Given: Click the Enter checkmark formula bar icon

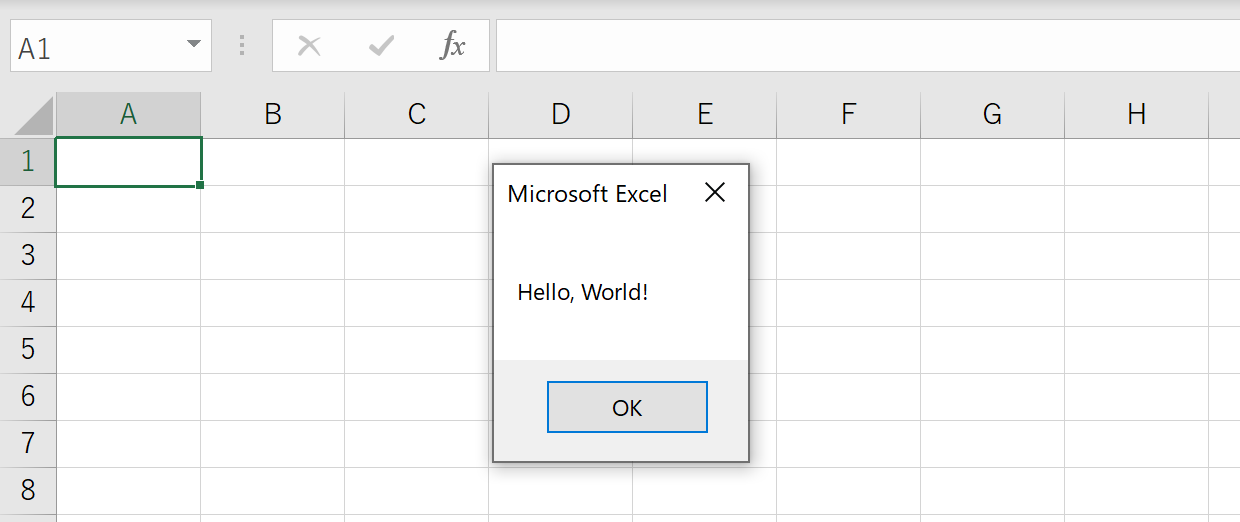Looking at the screenshot, I should coord(381,45).
